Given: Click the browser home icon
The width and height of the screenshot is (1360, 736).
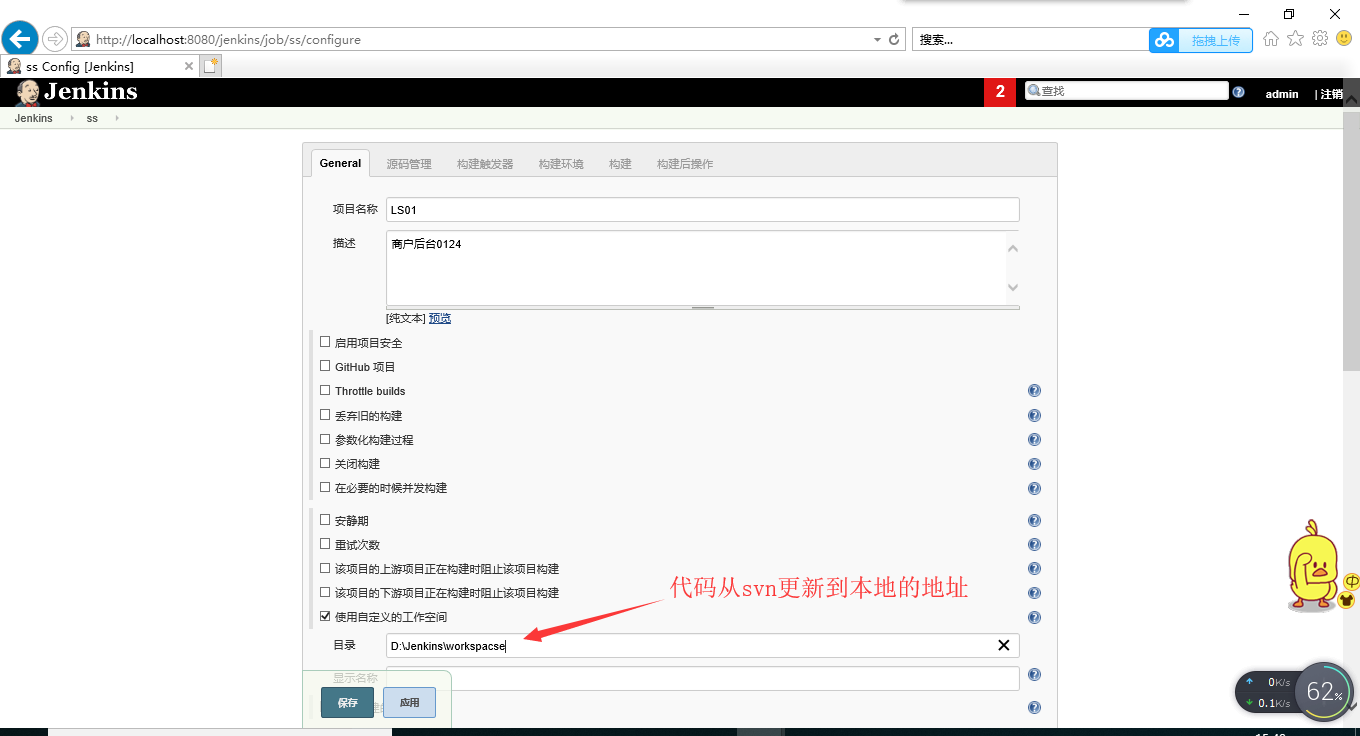Looking at the screenshot, I should (1271, 39).
